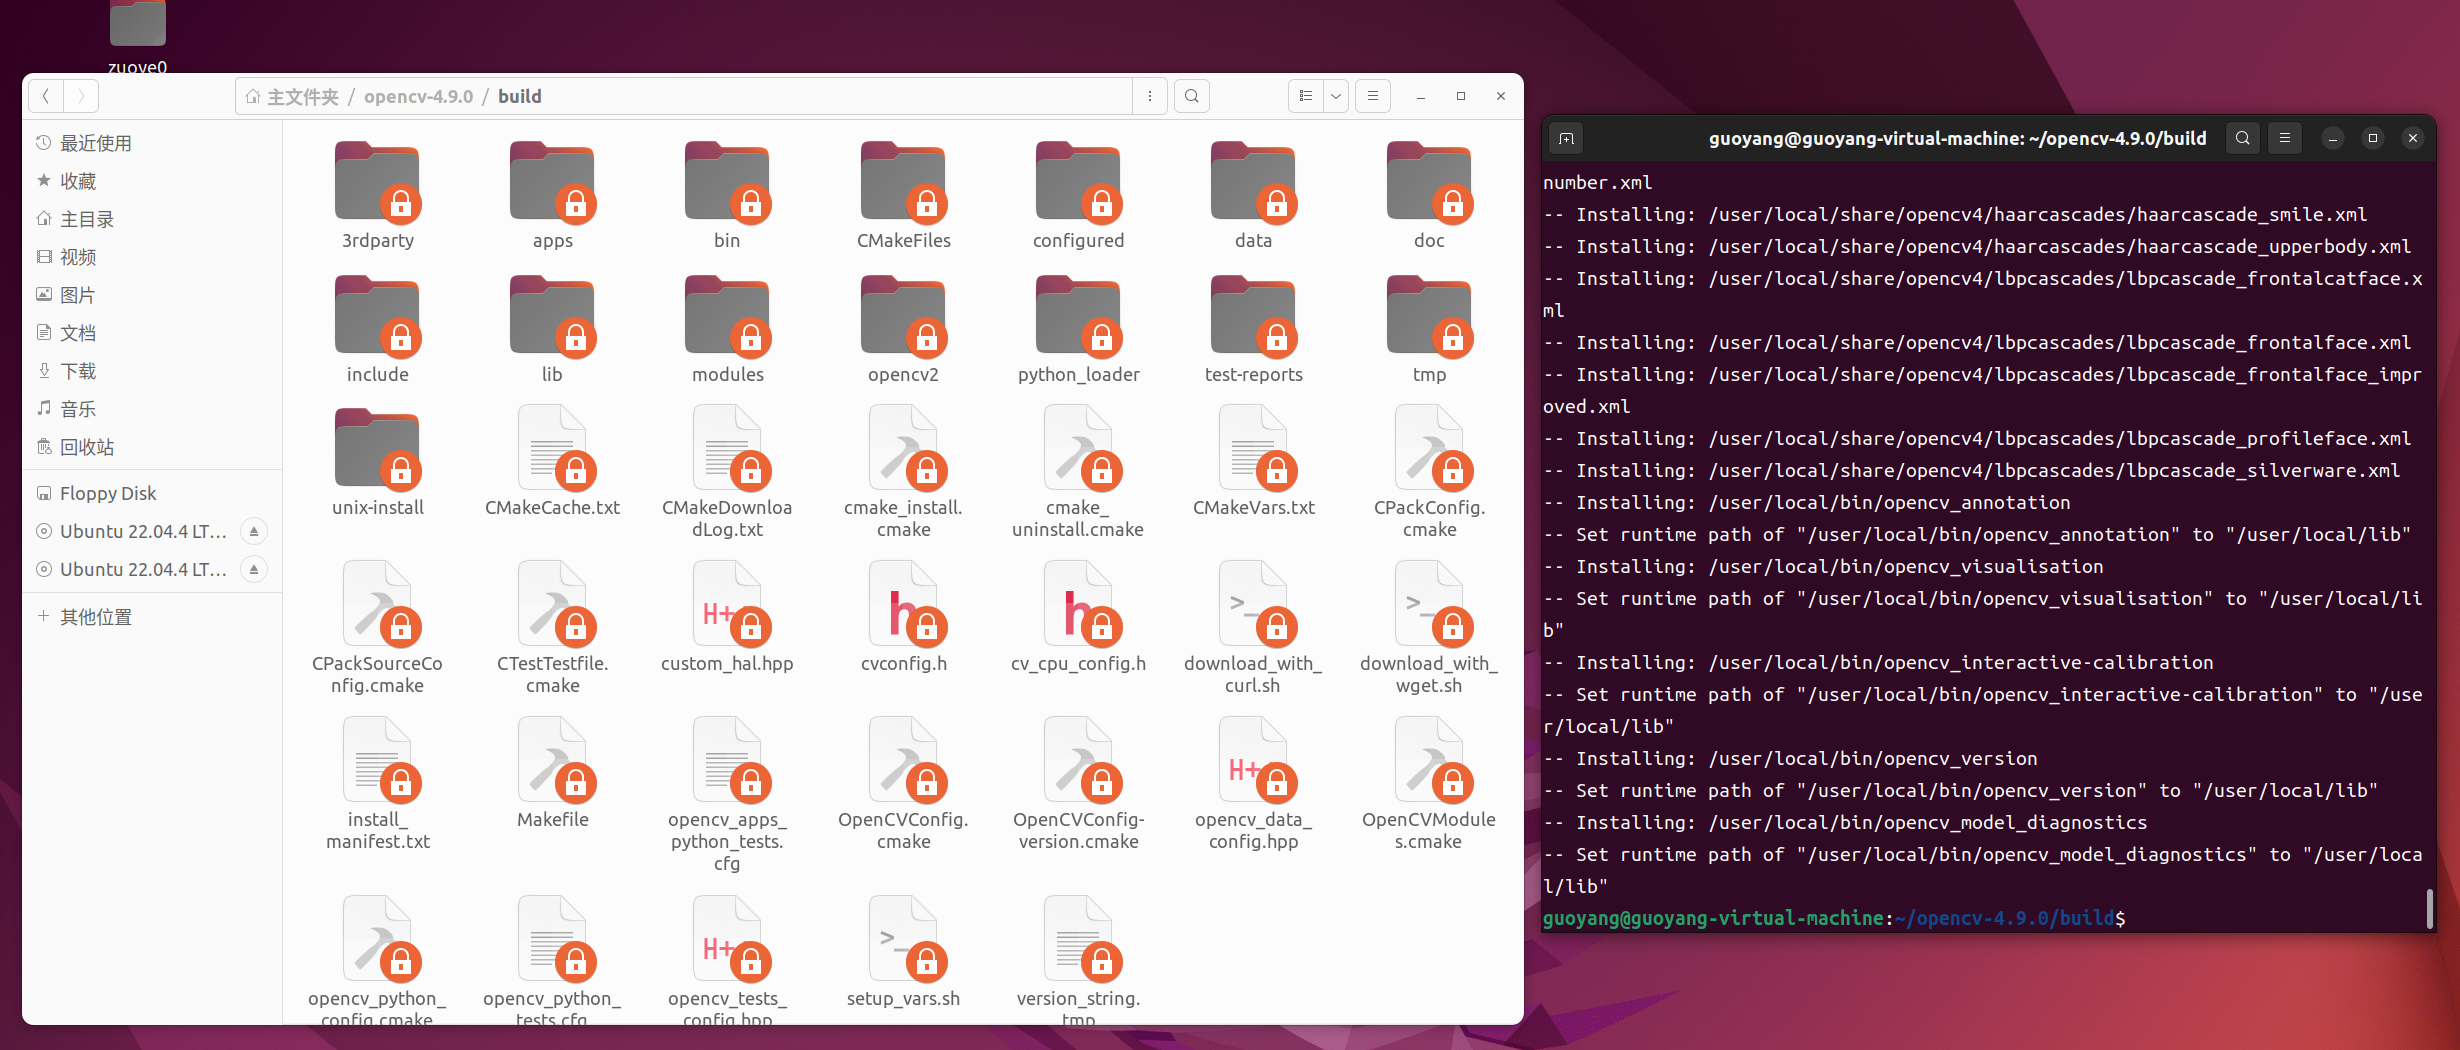Go forward in file manager
This screenshot has width=2460, height=1050.
pos(81,96)
